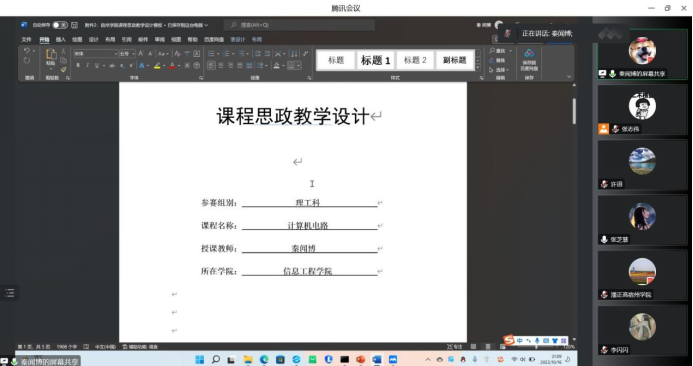Apply the 标题 1 style
The image size is (693, 366).
click(376, 61)
